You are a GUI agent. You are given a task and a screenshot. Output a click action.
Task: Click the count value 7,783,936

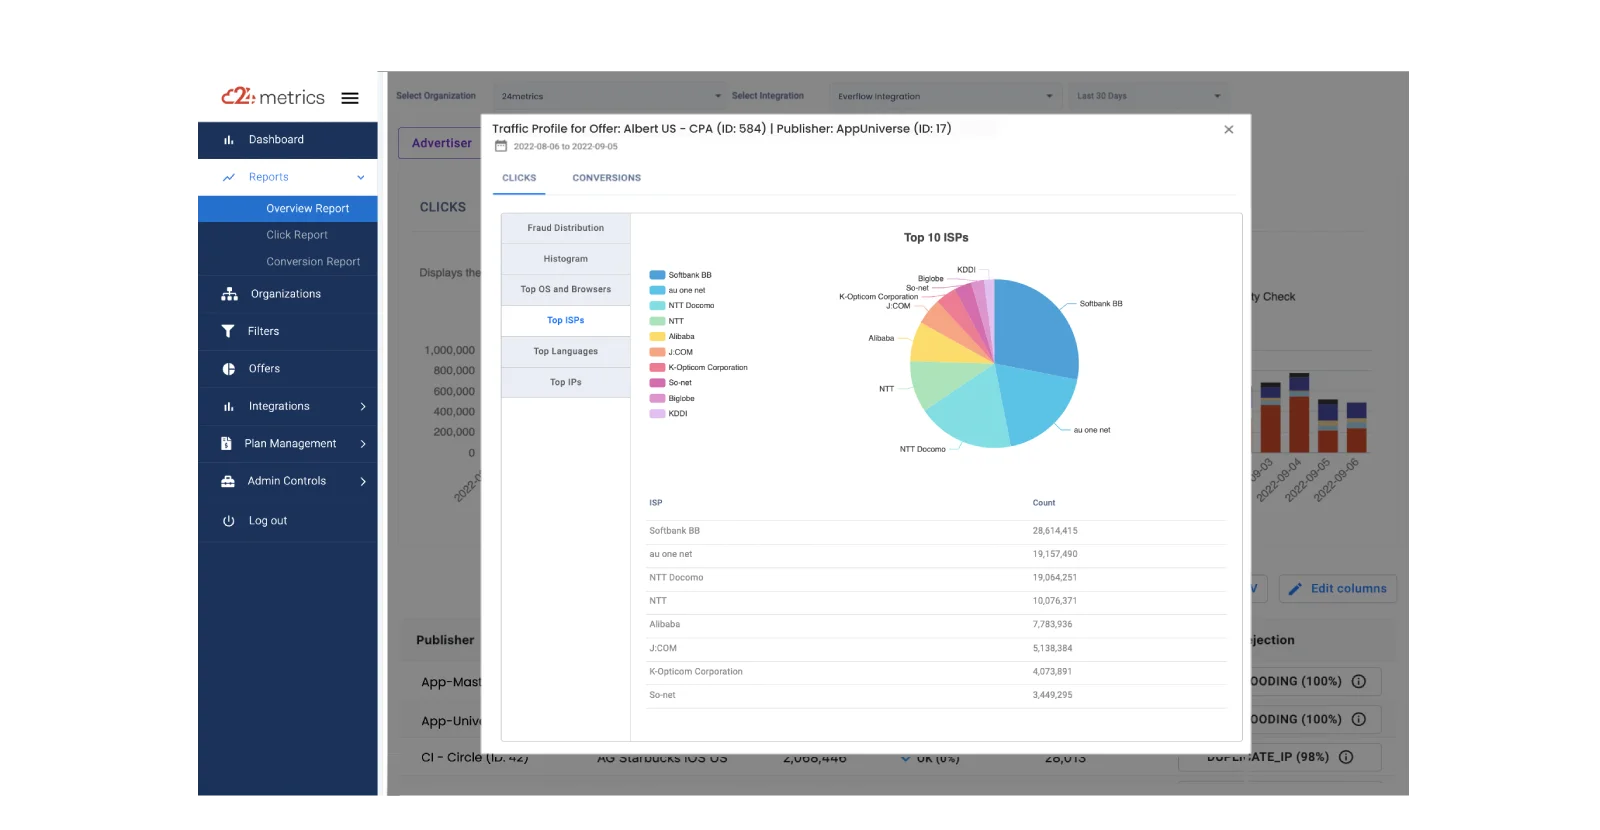1052,625
